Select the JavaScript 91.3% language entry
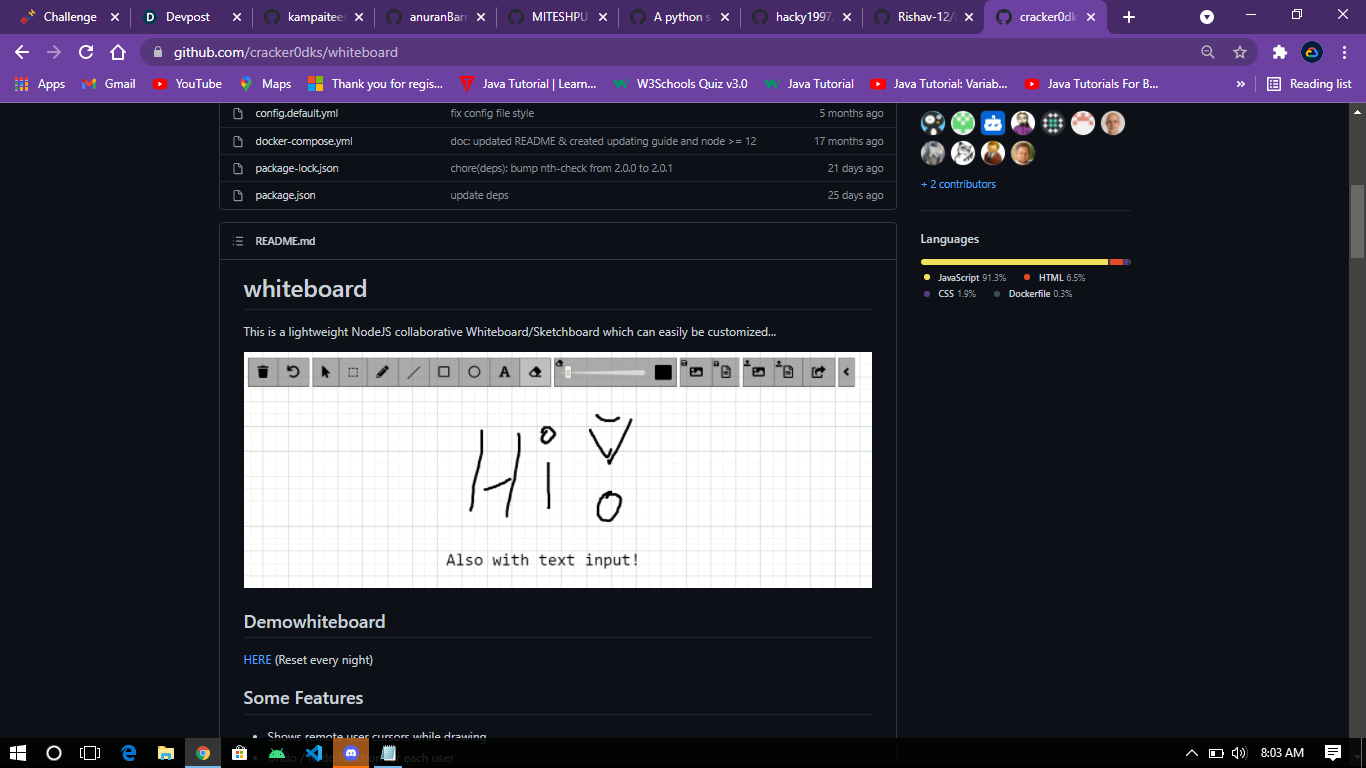Image resolution: width=1366 pixels, height=768 pixels. 964,278
